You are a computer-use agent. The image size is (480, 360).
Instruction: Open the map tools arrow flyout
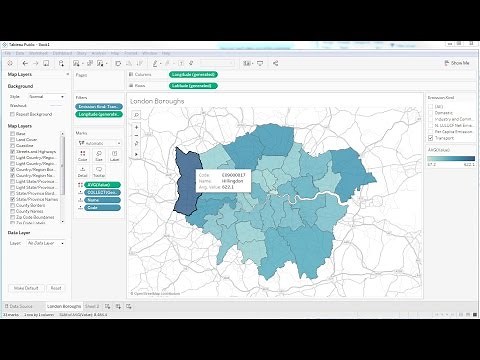point(136,154)
